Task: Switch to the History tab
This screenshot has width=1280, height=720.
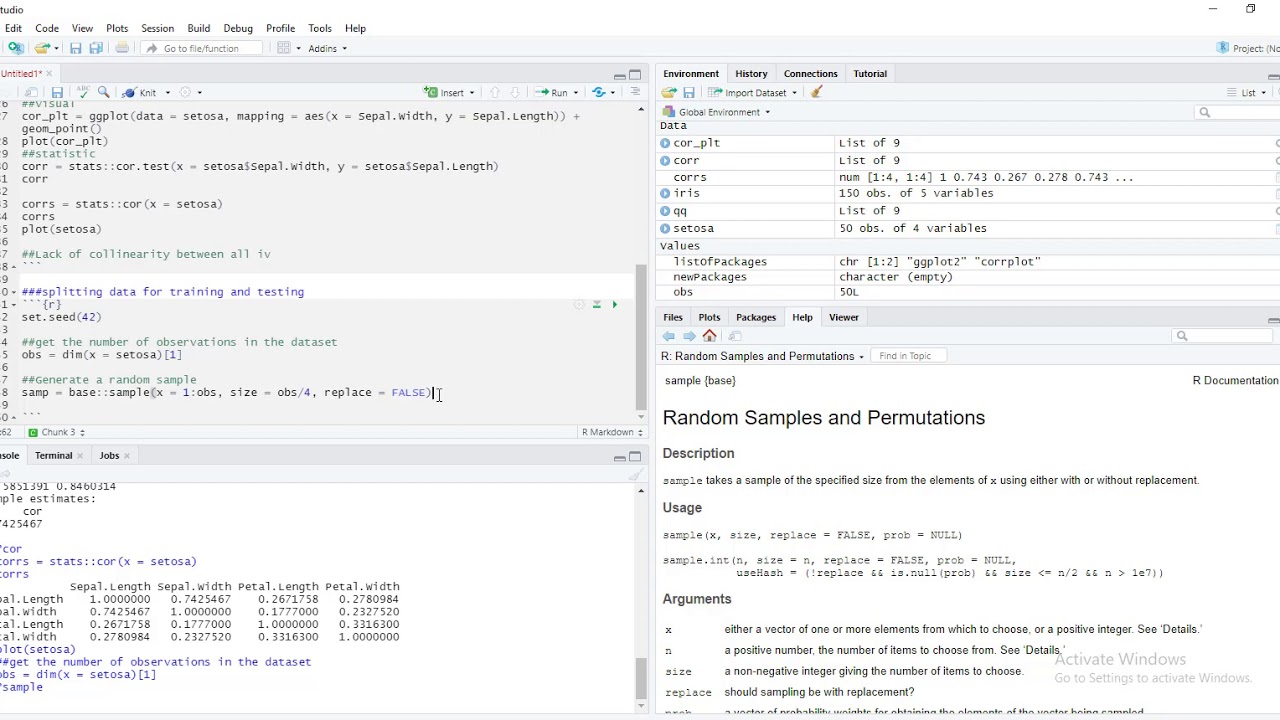Action: [x=751, y=73]
